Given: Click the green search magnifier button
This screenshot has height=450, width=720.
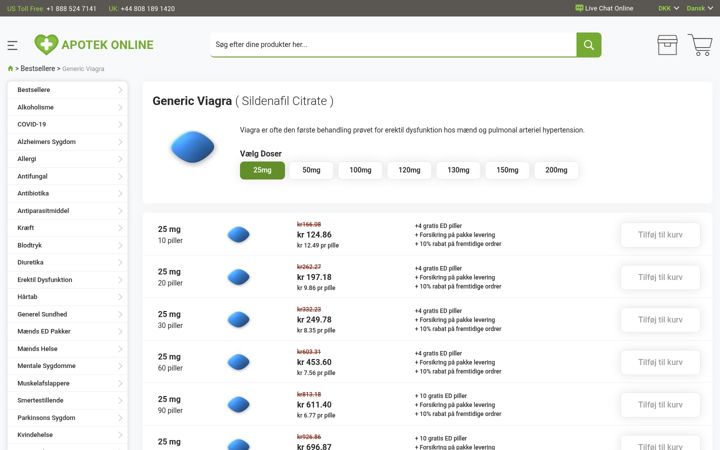Looking at the screenshot, I should [589, 45].
